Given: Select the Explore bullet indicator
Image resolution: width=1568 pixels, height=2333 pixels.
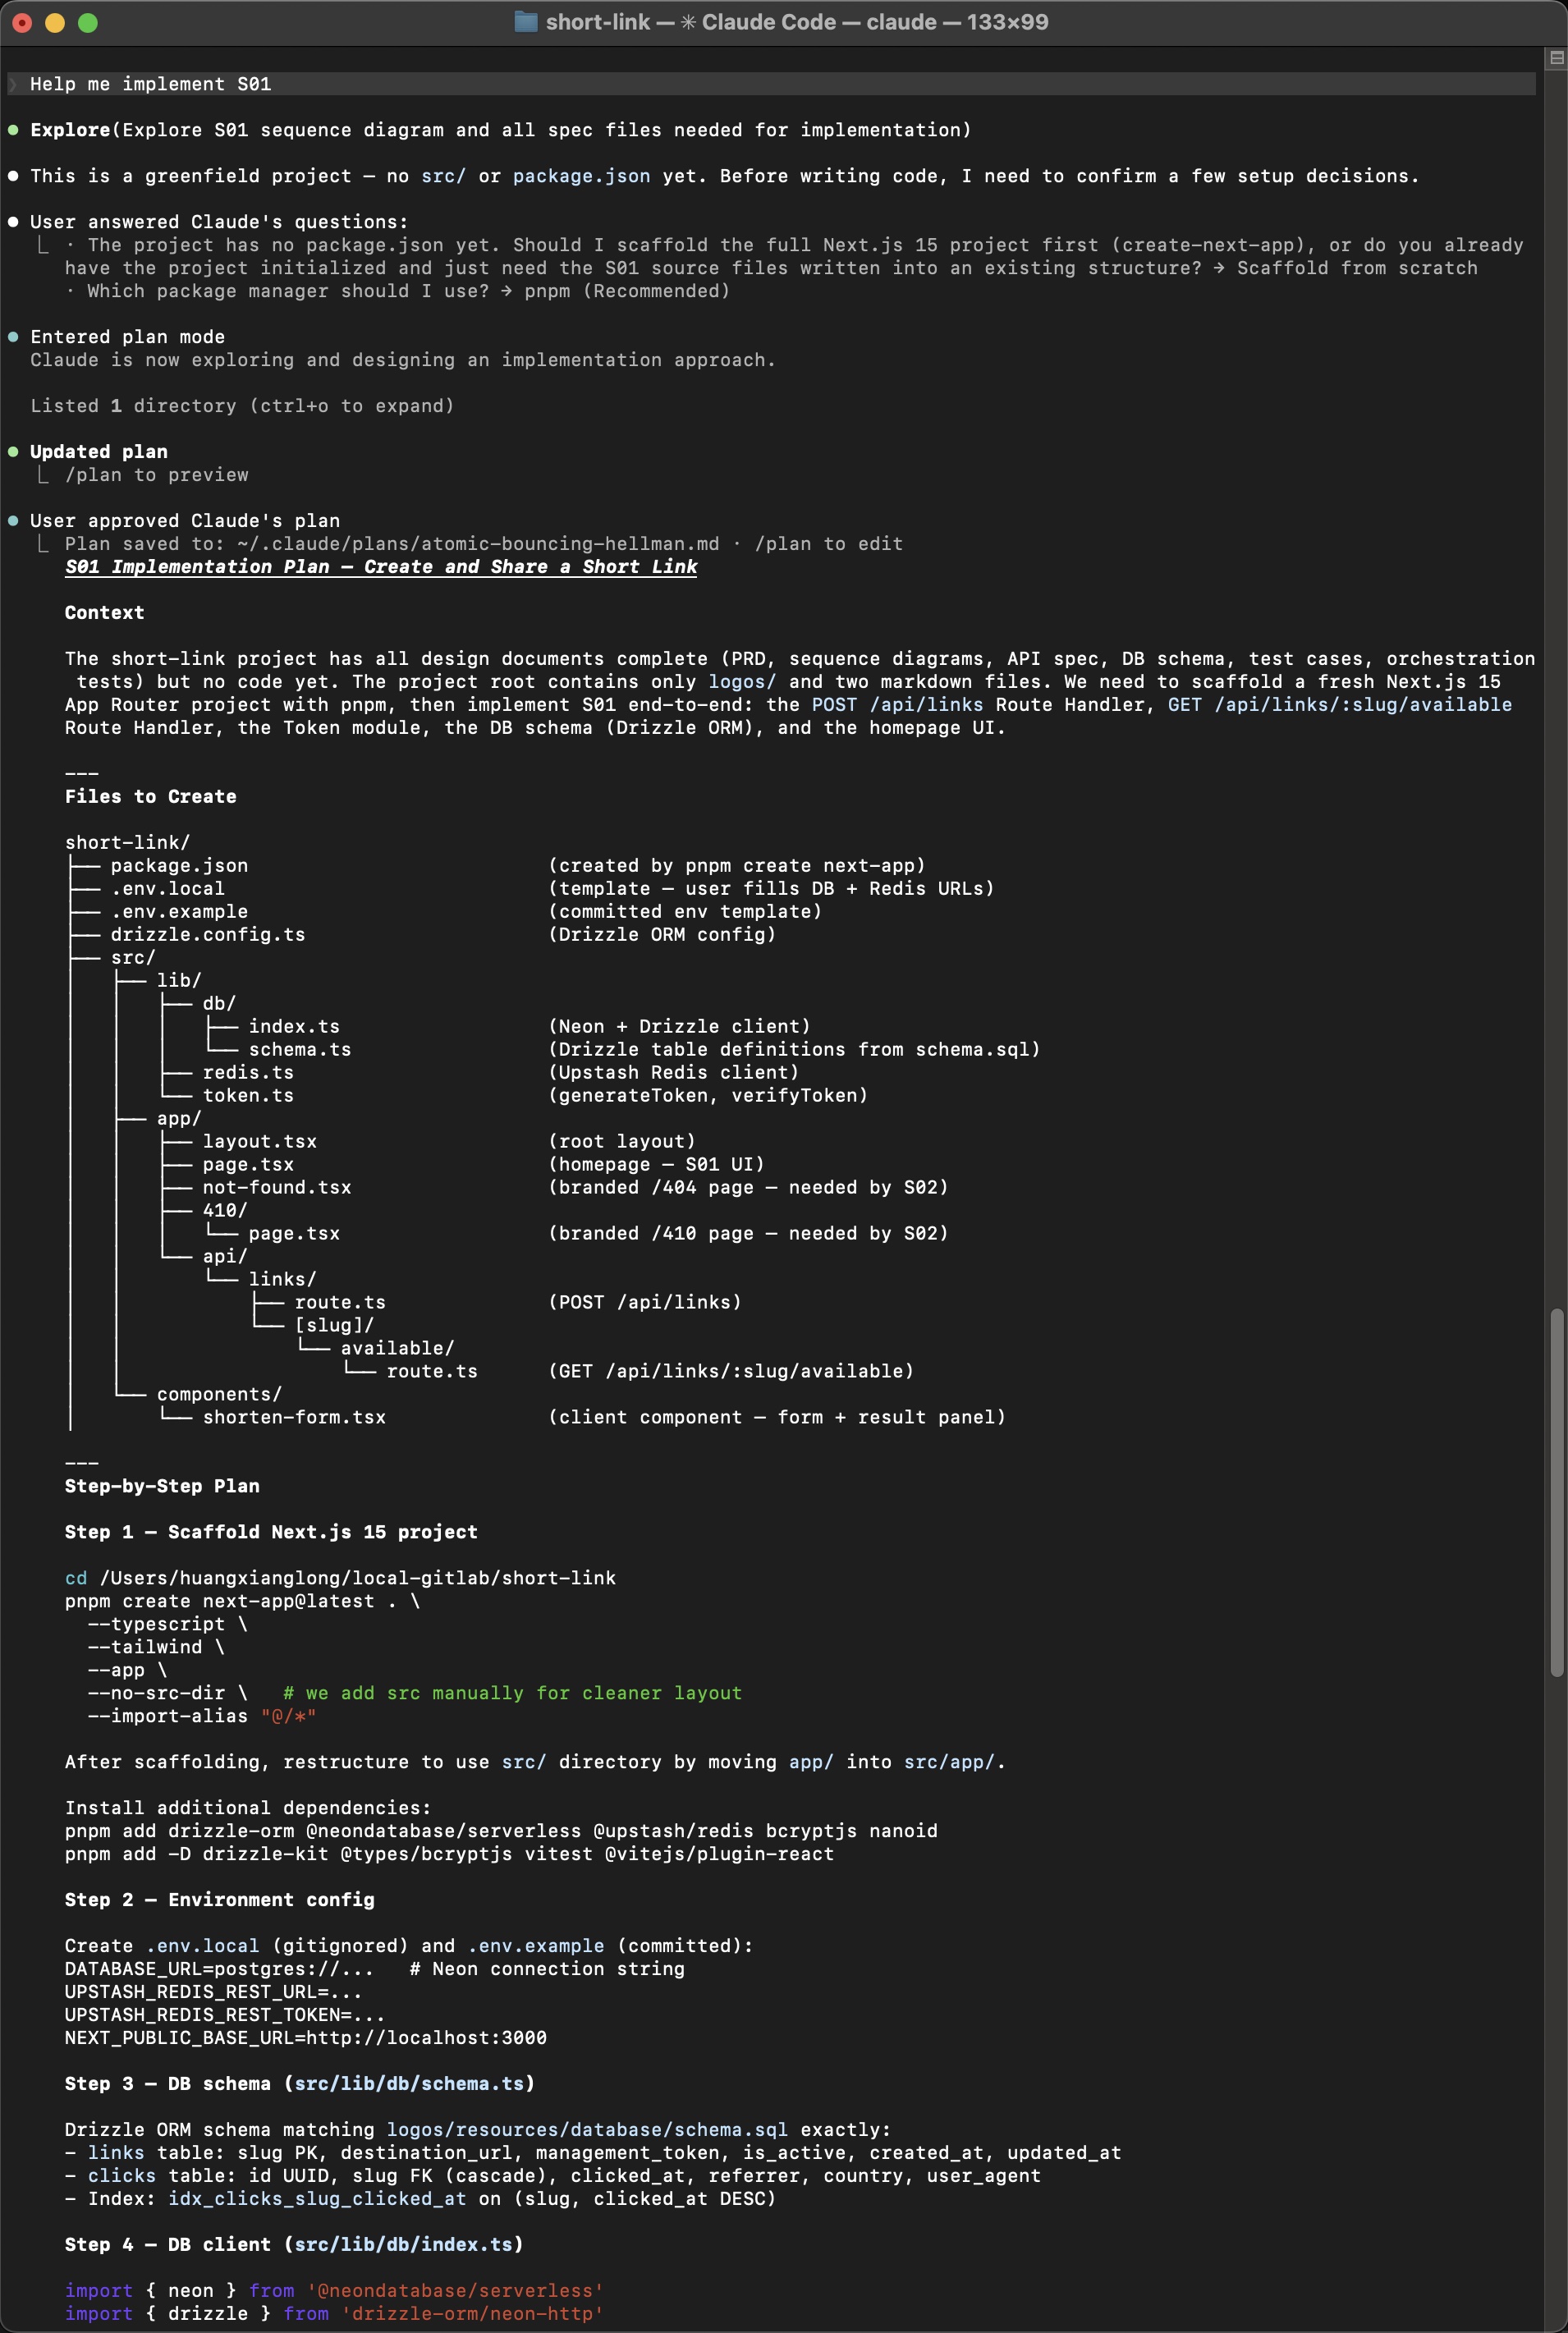Looking at the screenshot, I should point(13,130).
